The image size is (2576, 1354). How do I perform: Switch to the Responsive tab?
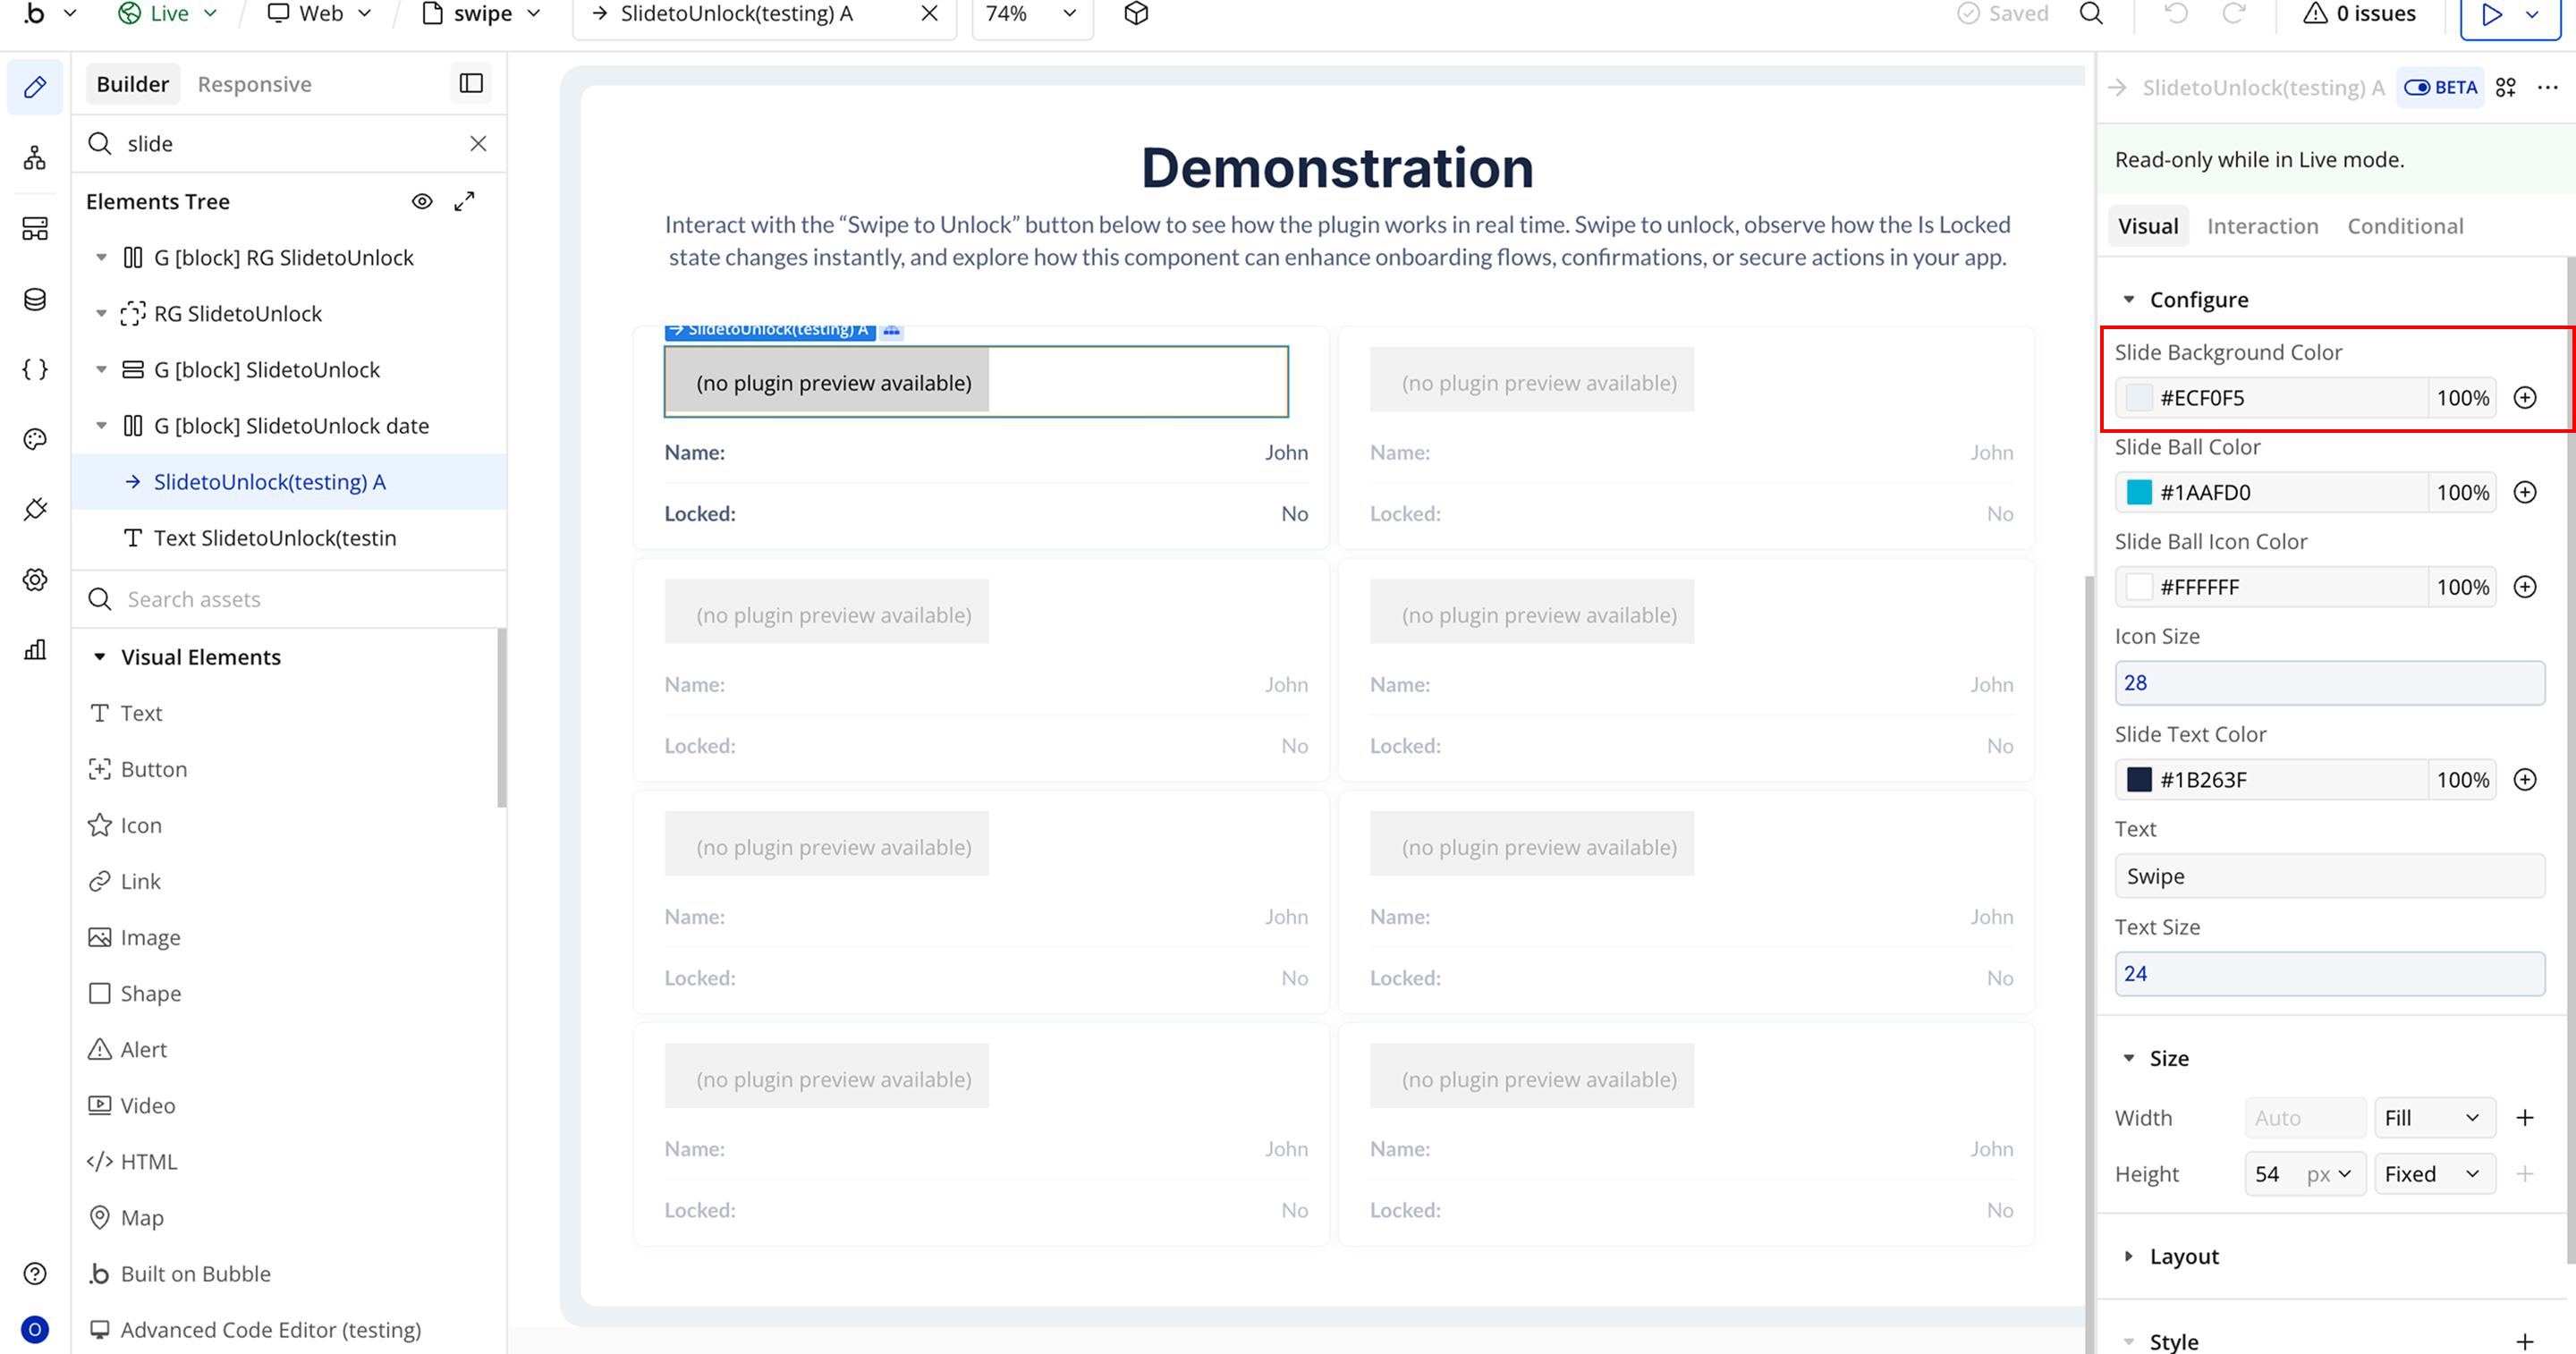tap(254, 84)
